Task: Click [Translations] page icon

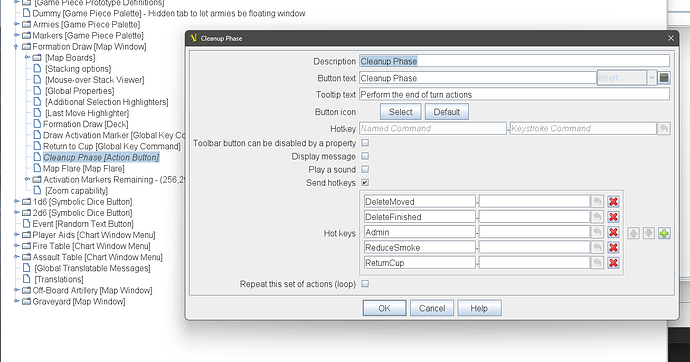Action: 26,279
